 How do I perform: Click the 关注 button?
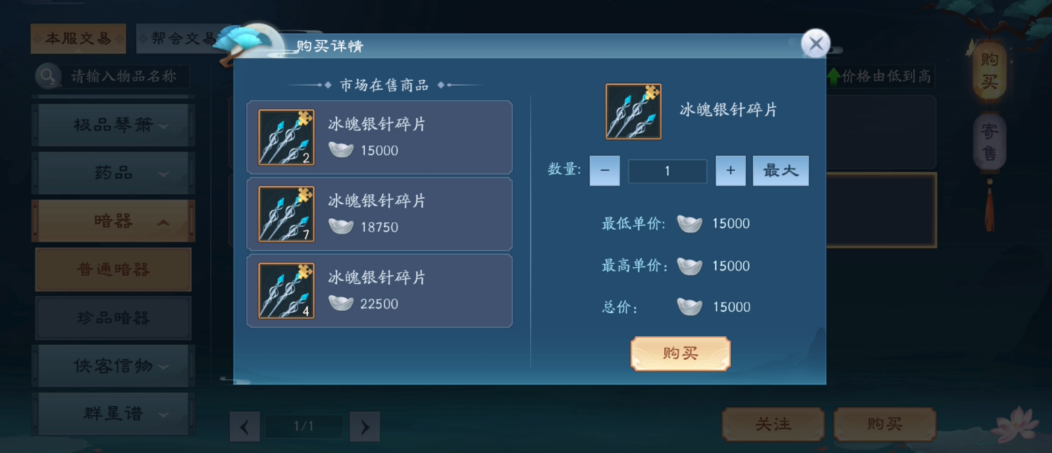[773, 424]
